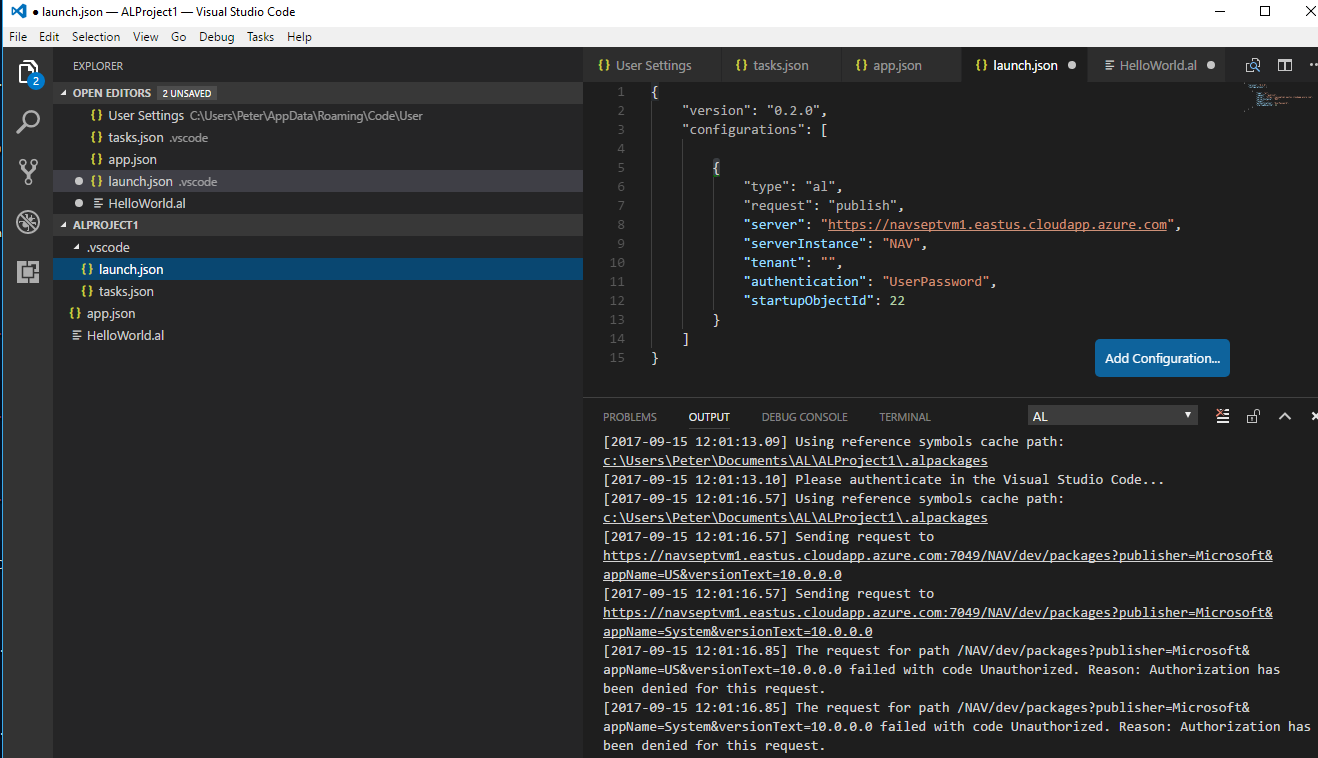Screen dimensions: 1318x758
Task: Open the Selection menu
Action: tap(96, 37)
